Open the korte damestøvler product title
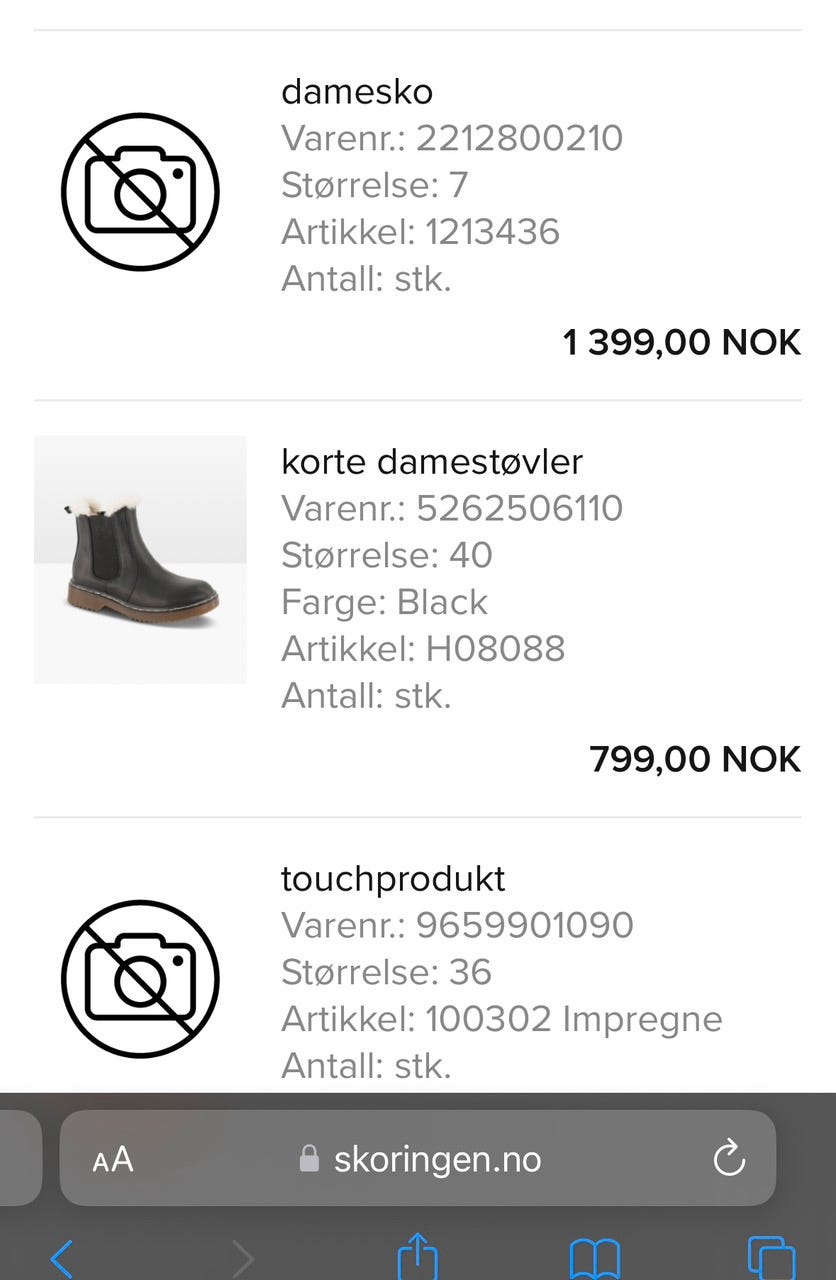The width and height of the screenshot is (836, 1280). point(432,462)
